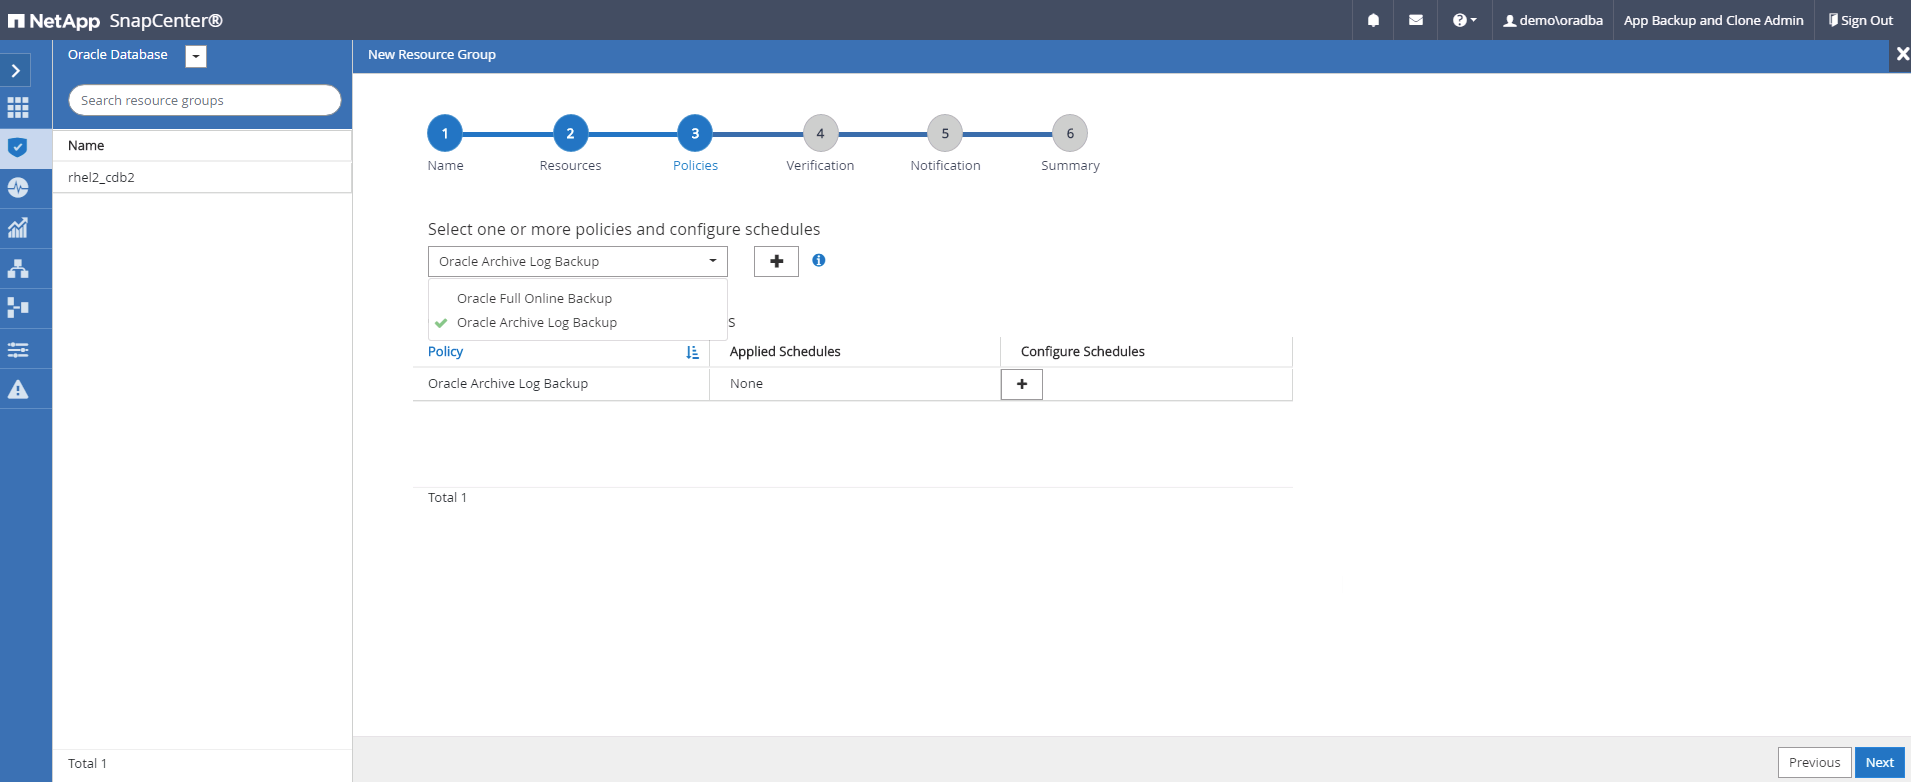The width and height of the screenshot is (1911, 782).
Task: Open notifications bell icon
Action: pos(1373,20)
